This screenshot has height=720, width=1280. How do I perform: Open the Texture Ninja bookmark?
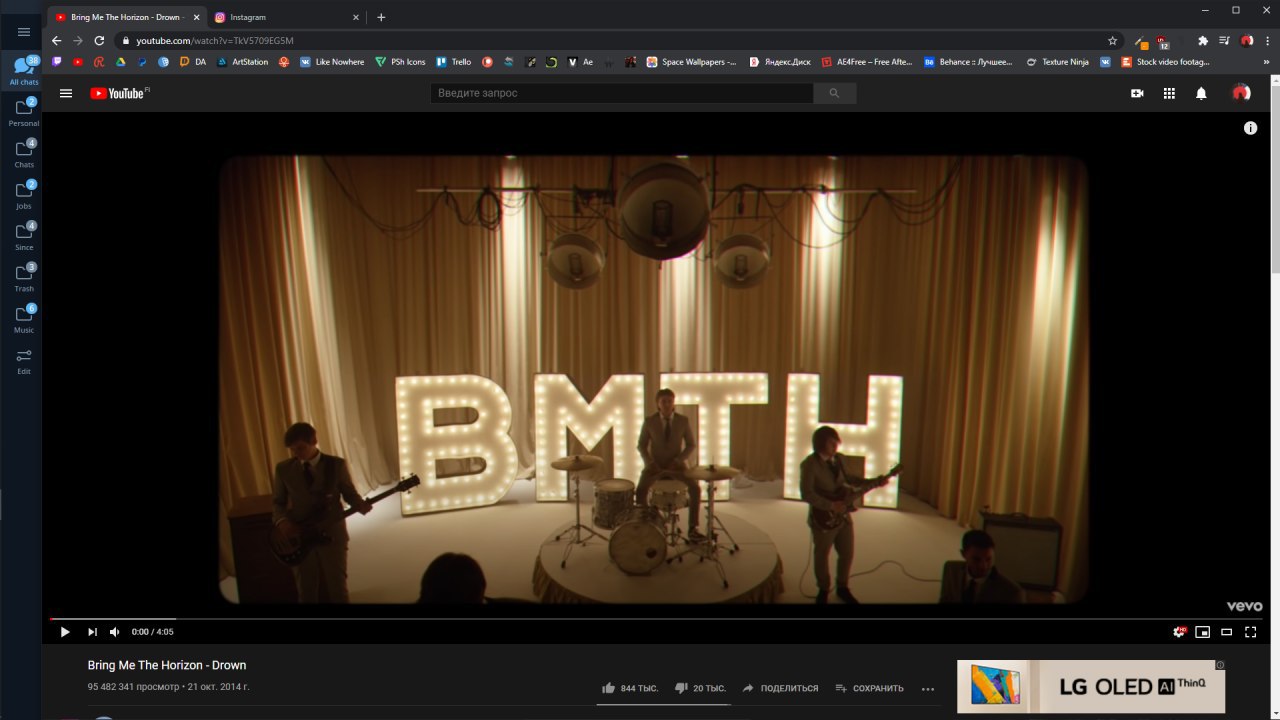tap(1058, 62)
